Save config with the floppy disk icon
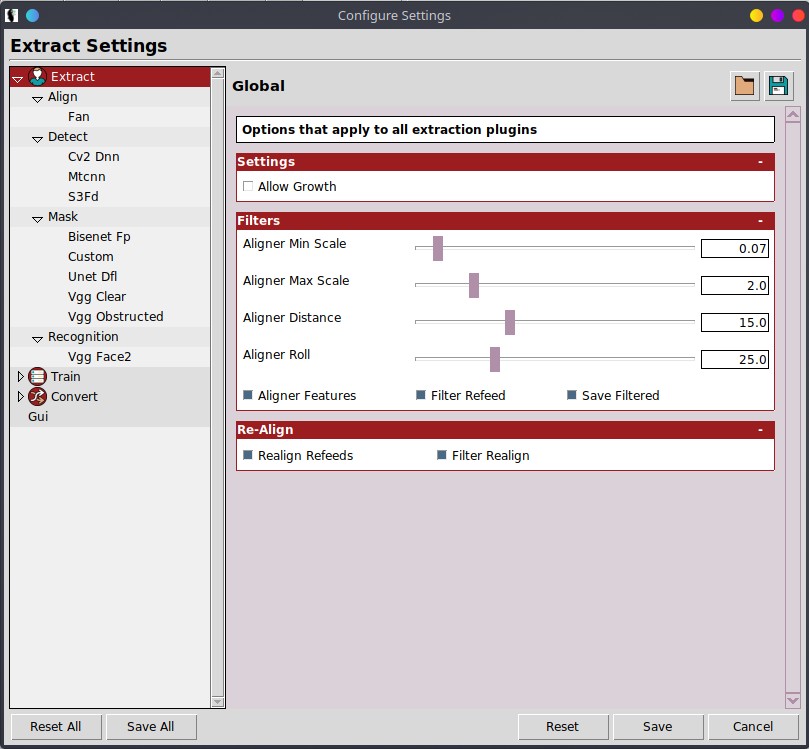809x749 pixels. point(779,86)
